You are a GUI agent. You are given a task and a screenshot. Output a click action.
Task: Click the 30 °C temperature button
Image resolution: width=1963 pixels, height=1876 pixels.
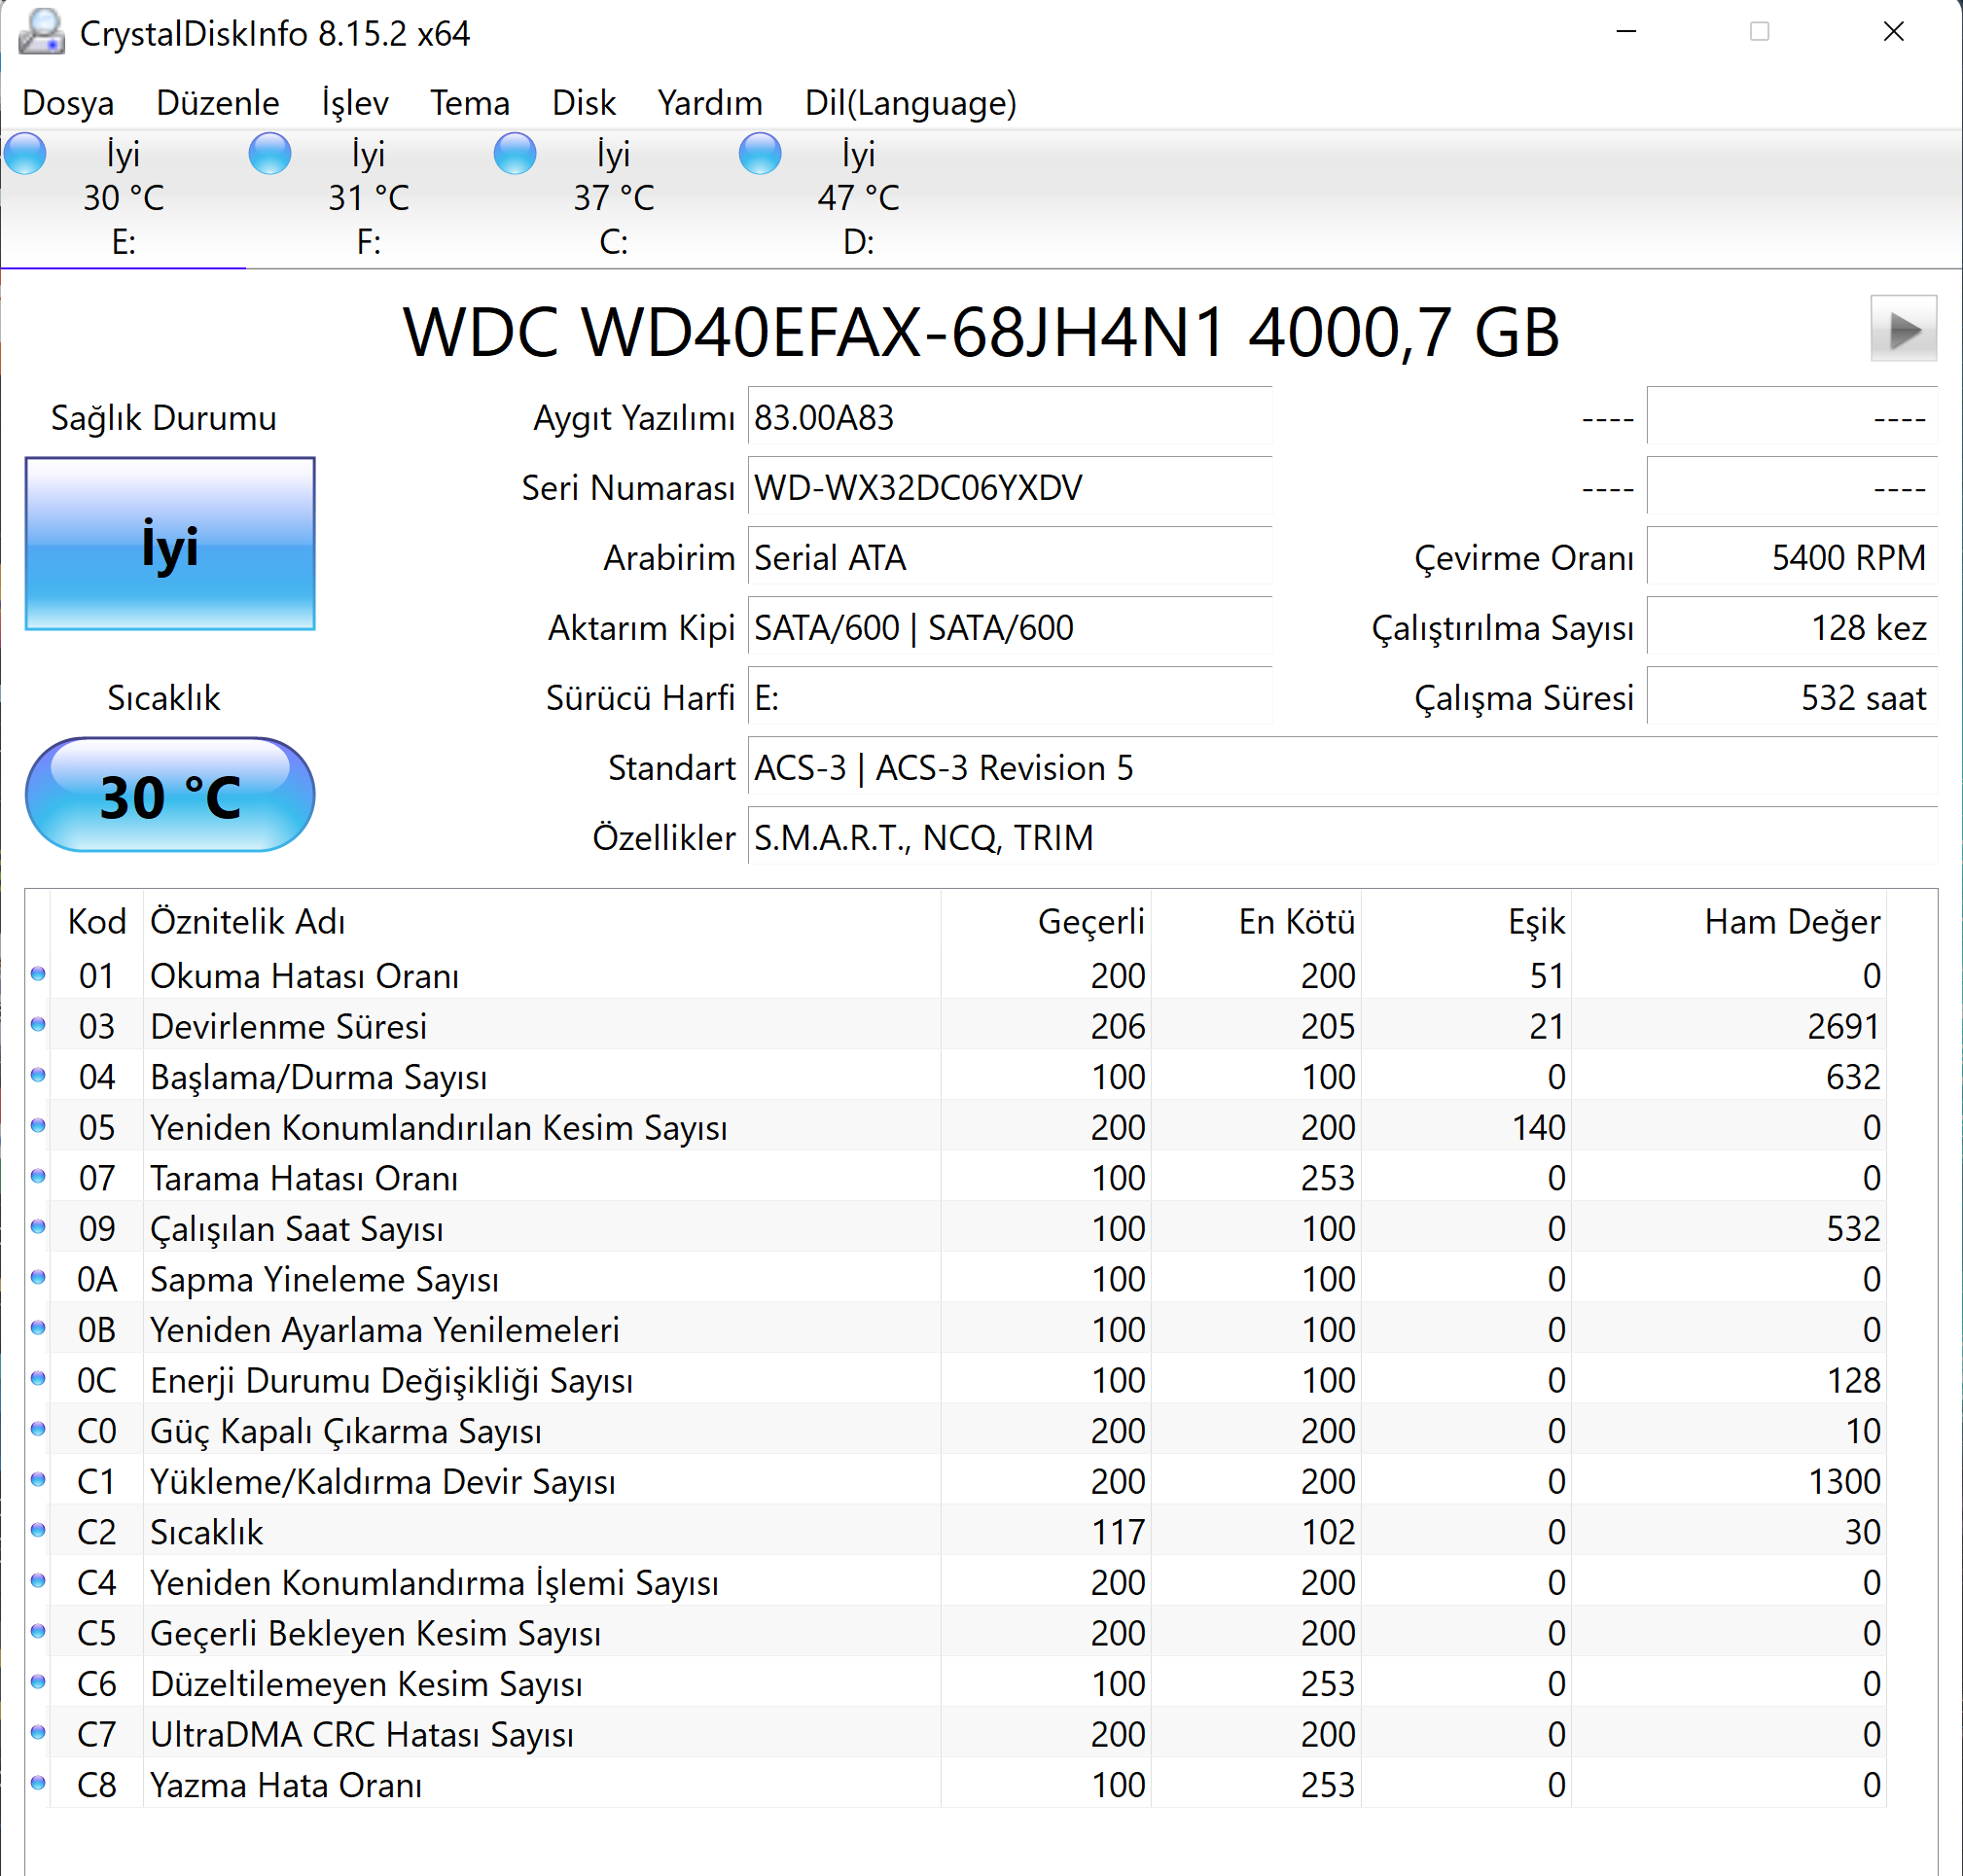[x=170, y=795]
